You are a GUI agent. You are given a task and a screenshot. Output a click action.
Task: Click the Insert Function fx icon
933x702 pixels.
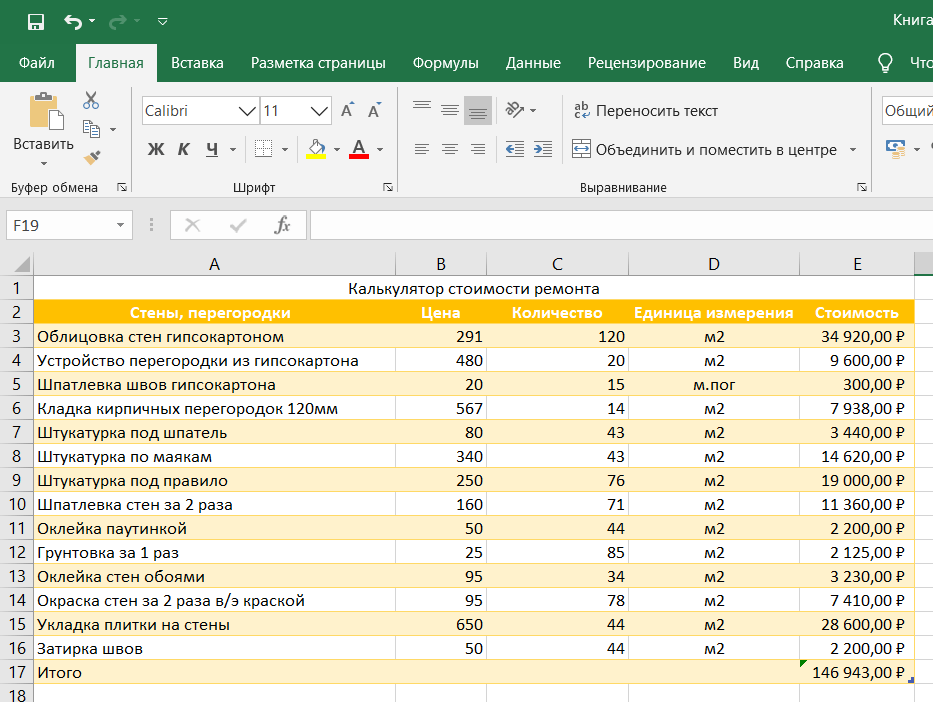pos(283,225)
